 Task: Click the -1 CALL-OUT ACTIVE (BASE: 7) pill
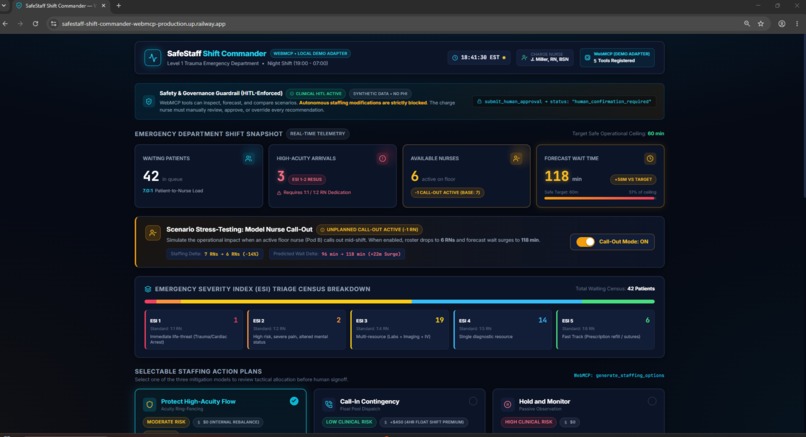[447, 193]
